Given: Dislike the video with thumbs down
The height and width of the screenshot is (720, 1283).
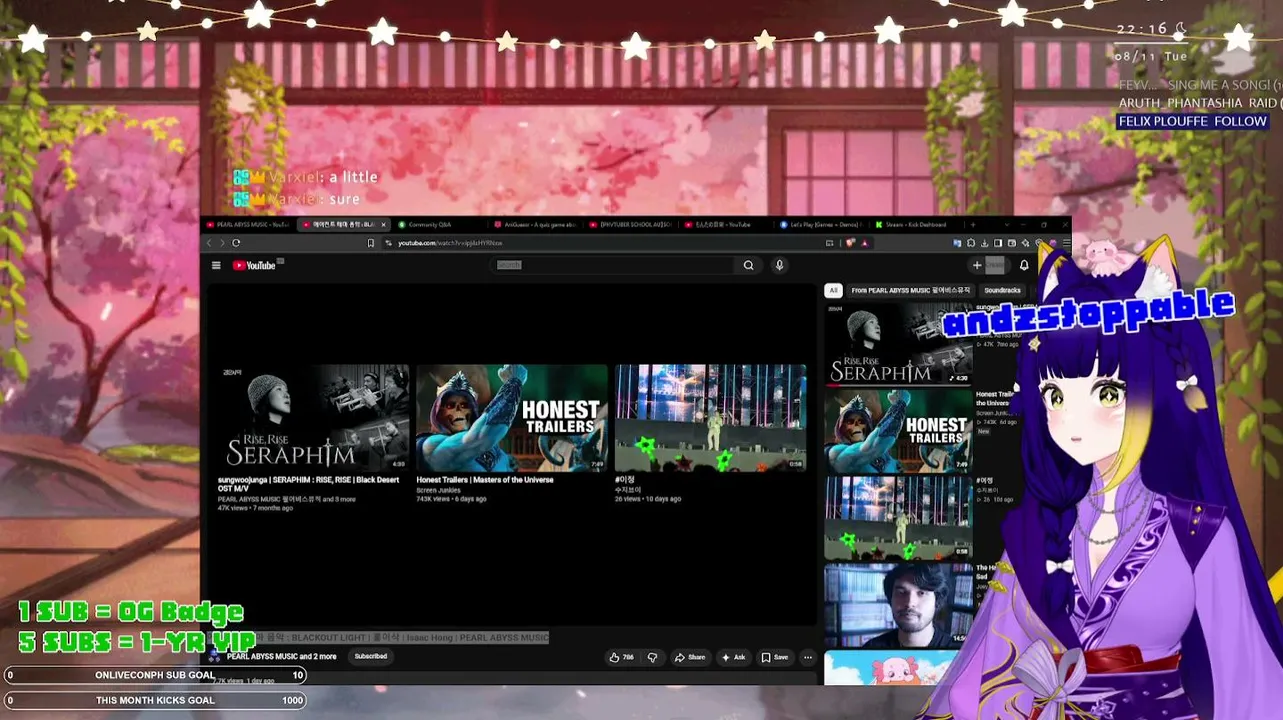Looking at the screenshot, I should tap(652, 657).
